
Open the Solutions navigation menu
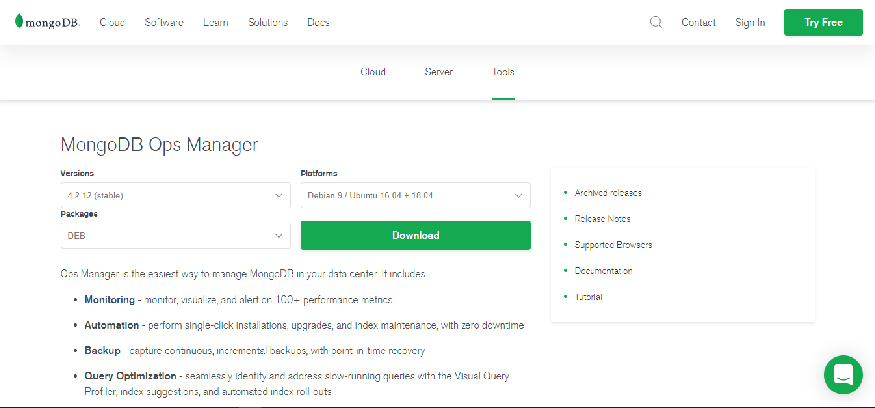click(268, 22)
